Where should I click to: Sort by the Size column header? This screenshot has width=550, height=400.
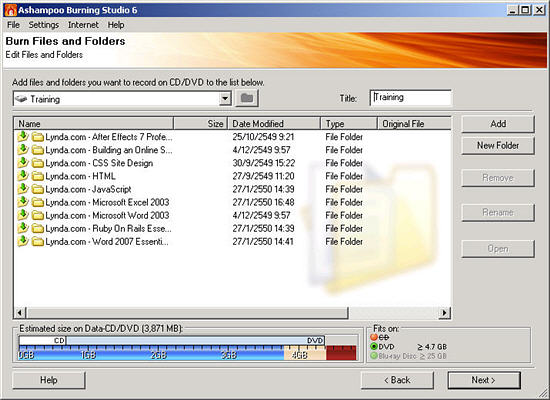tap(201, 124)
